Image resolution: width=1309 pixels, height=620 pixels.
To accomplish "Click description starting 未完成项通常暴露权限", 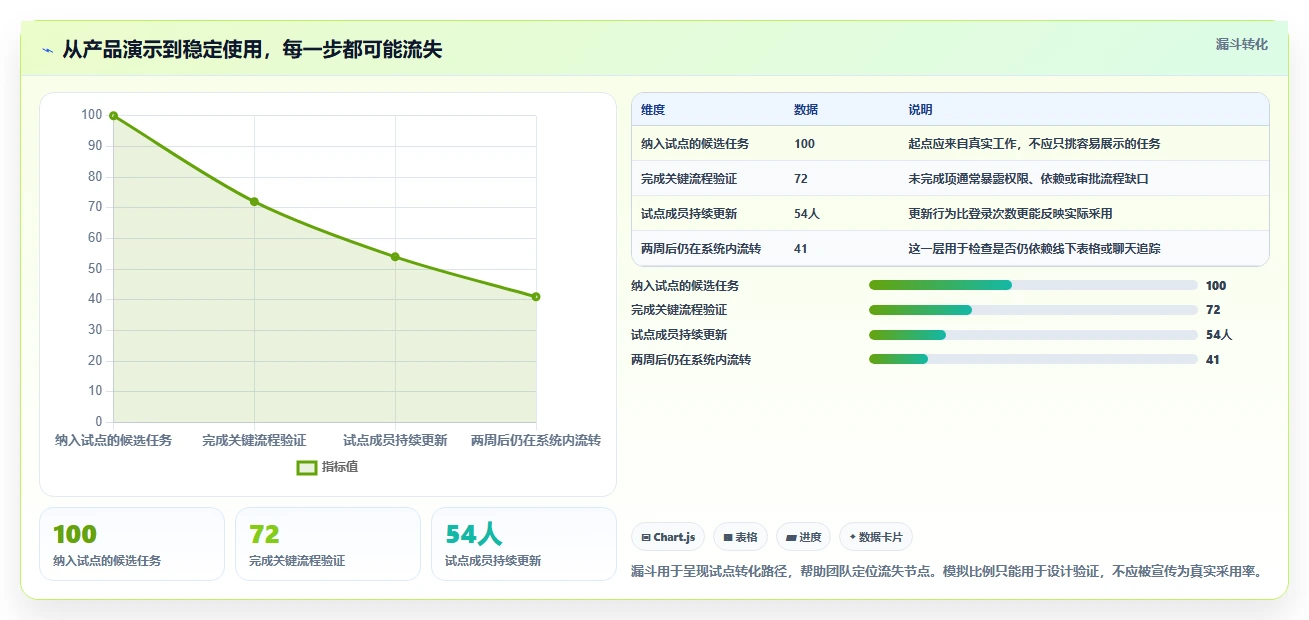I will [1028, 179].
